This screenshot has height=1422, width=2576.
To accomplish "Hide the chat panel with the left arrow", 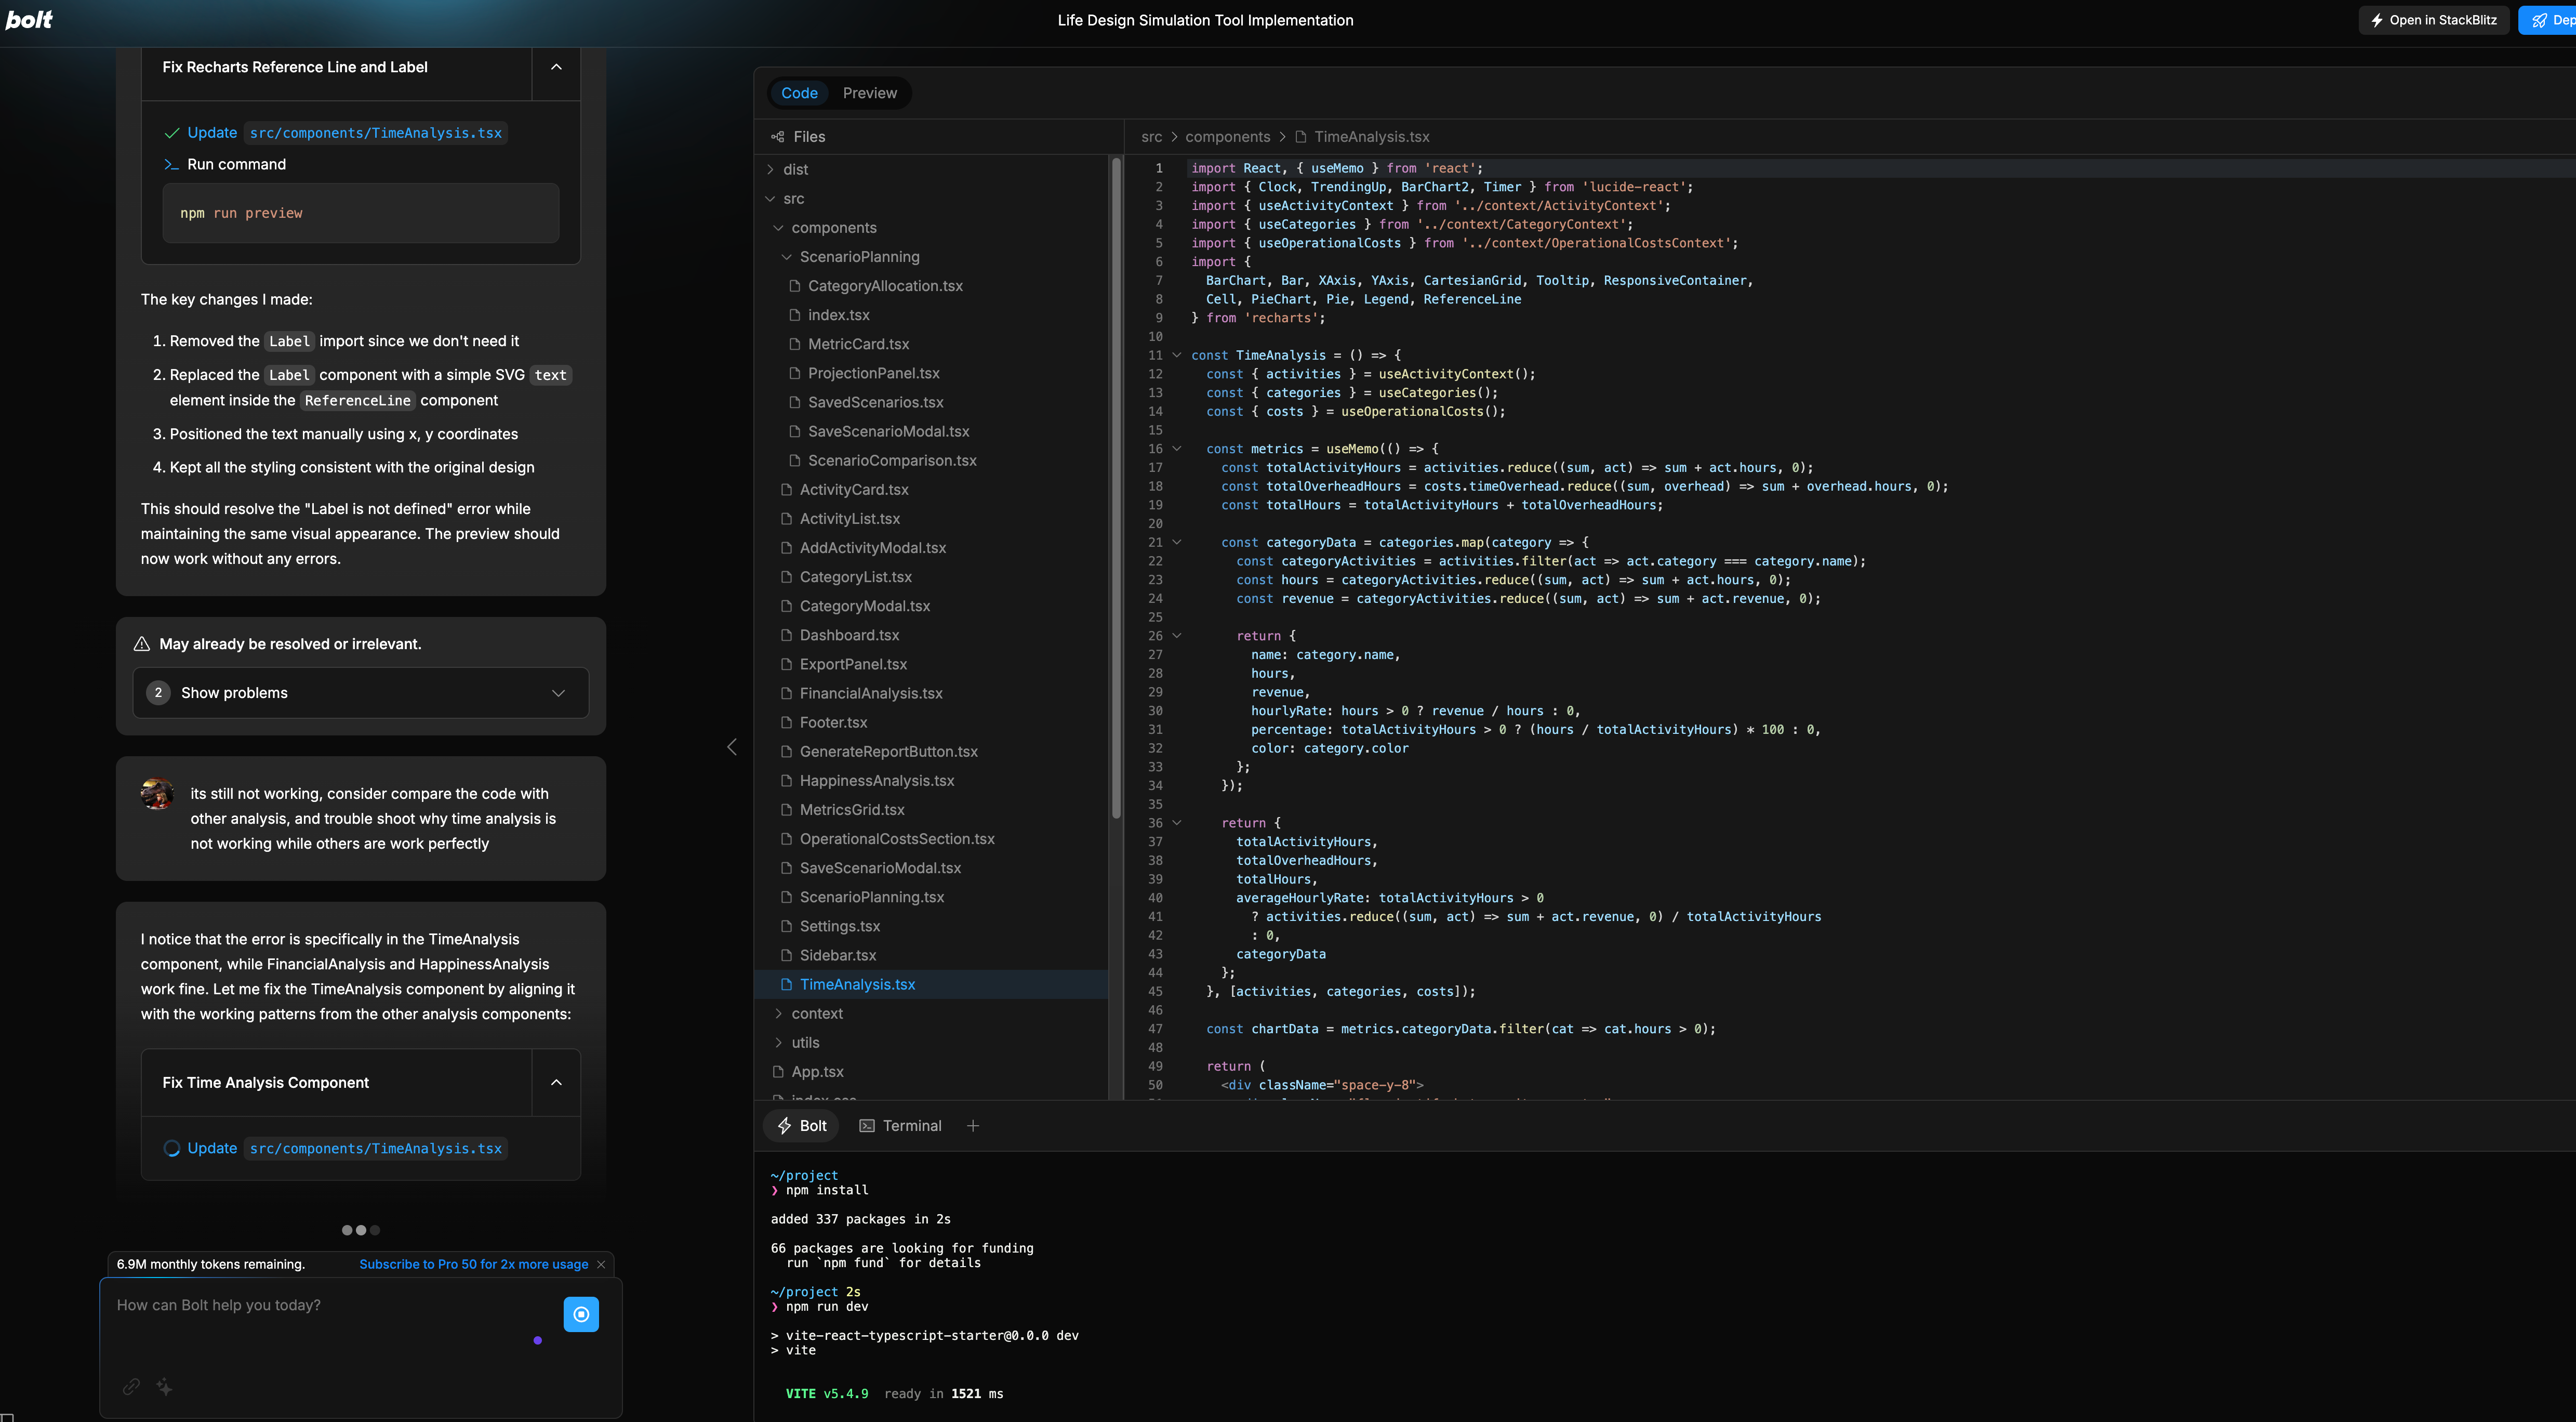I will [732, 747].
